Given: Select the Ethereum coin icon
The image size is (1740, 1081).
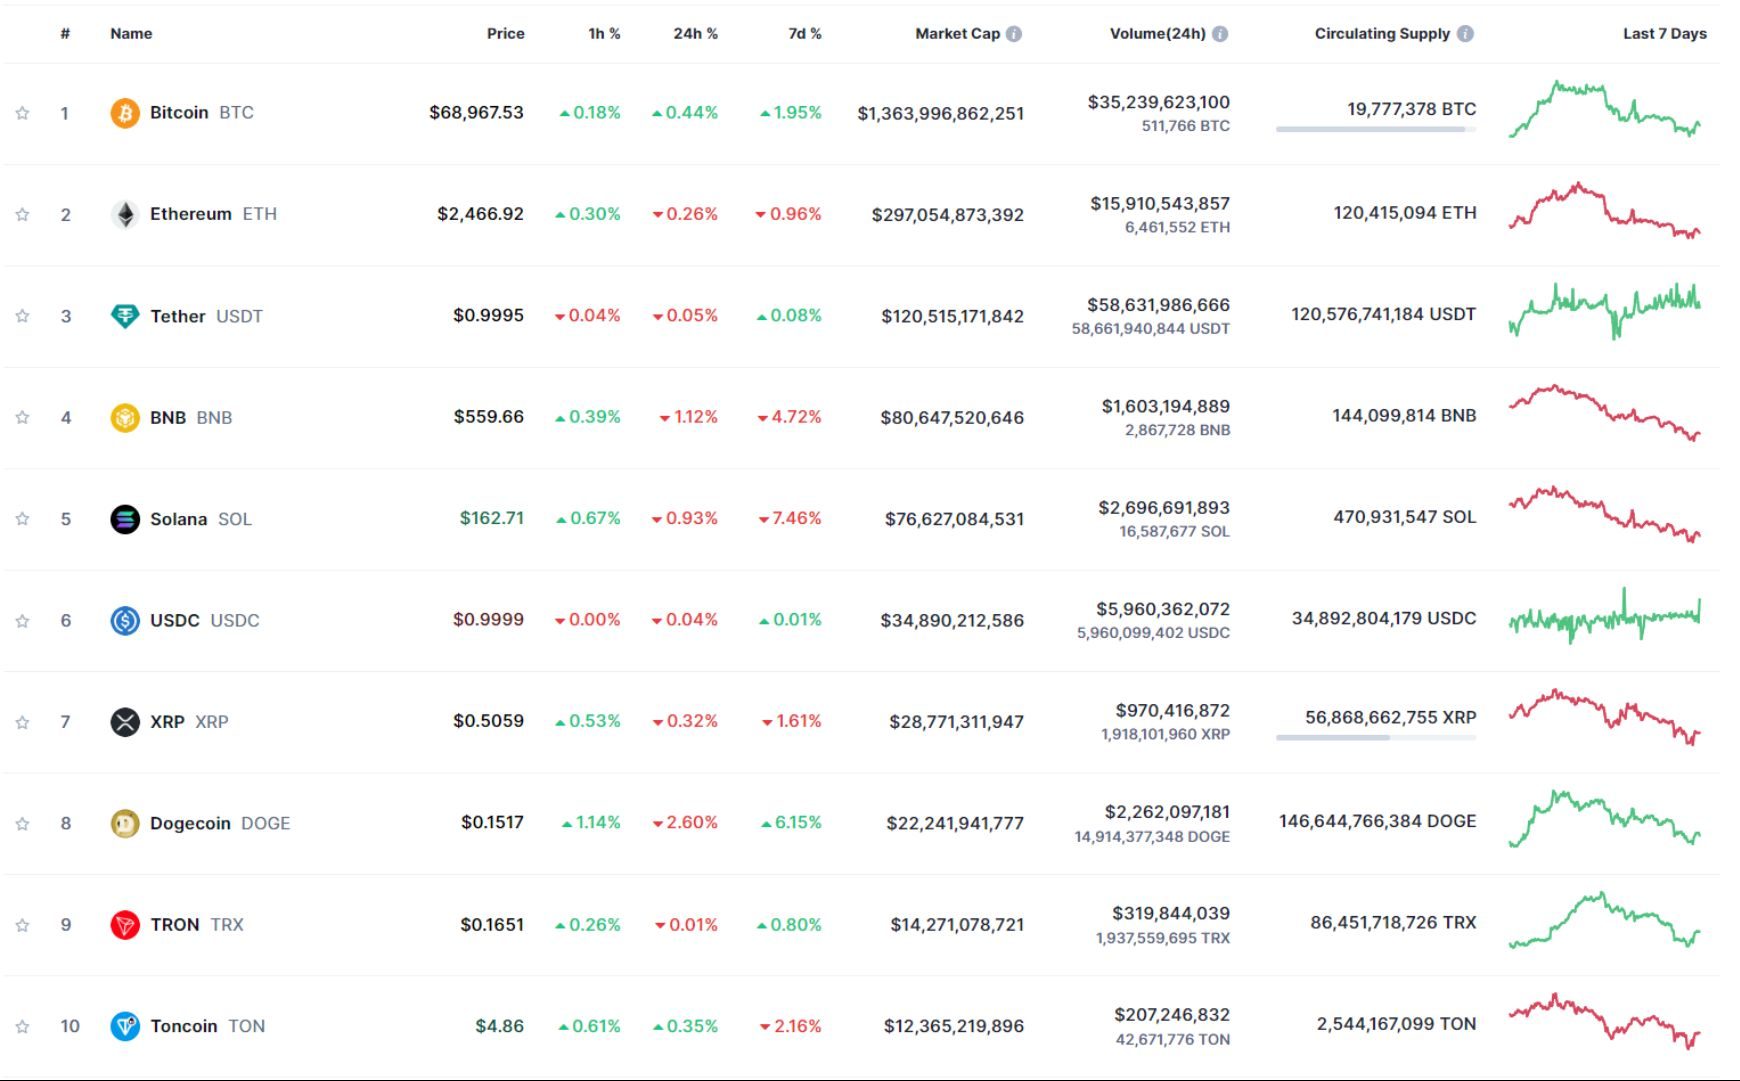Looking at the screenshot, I should 123,213.
